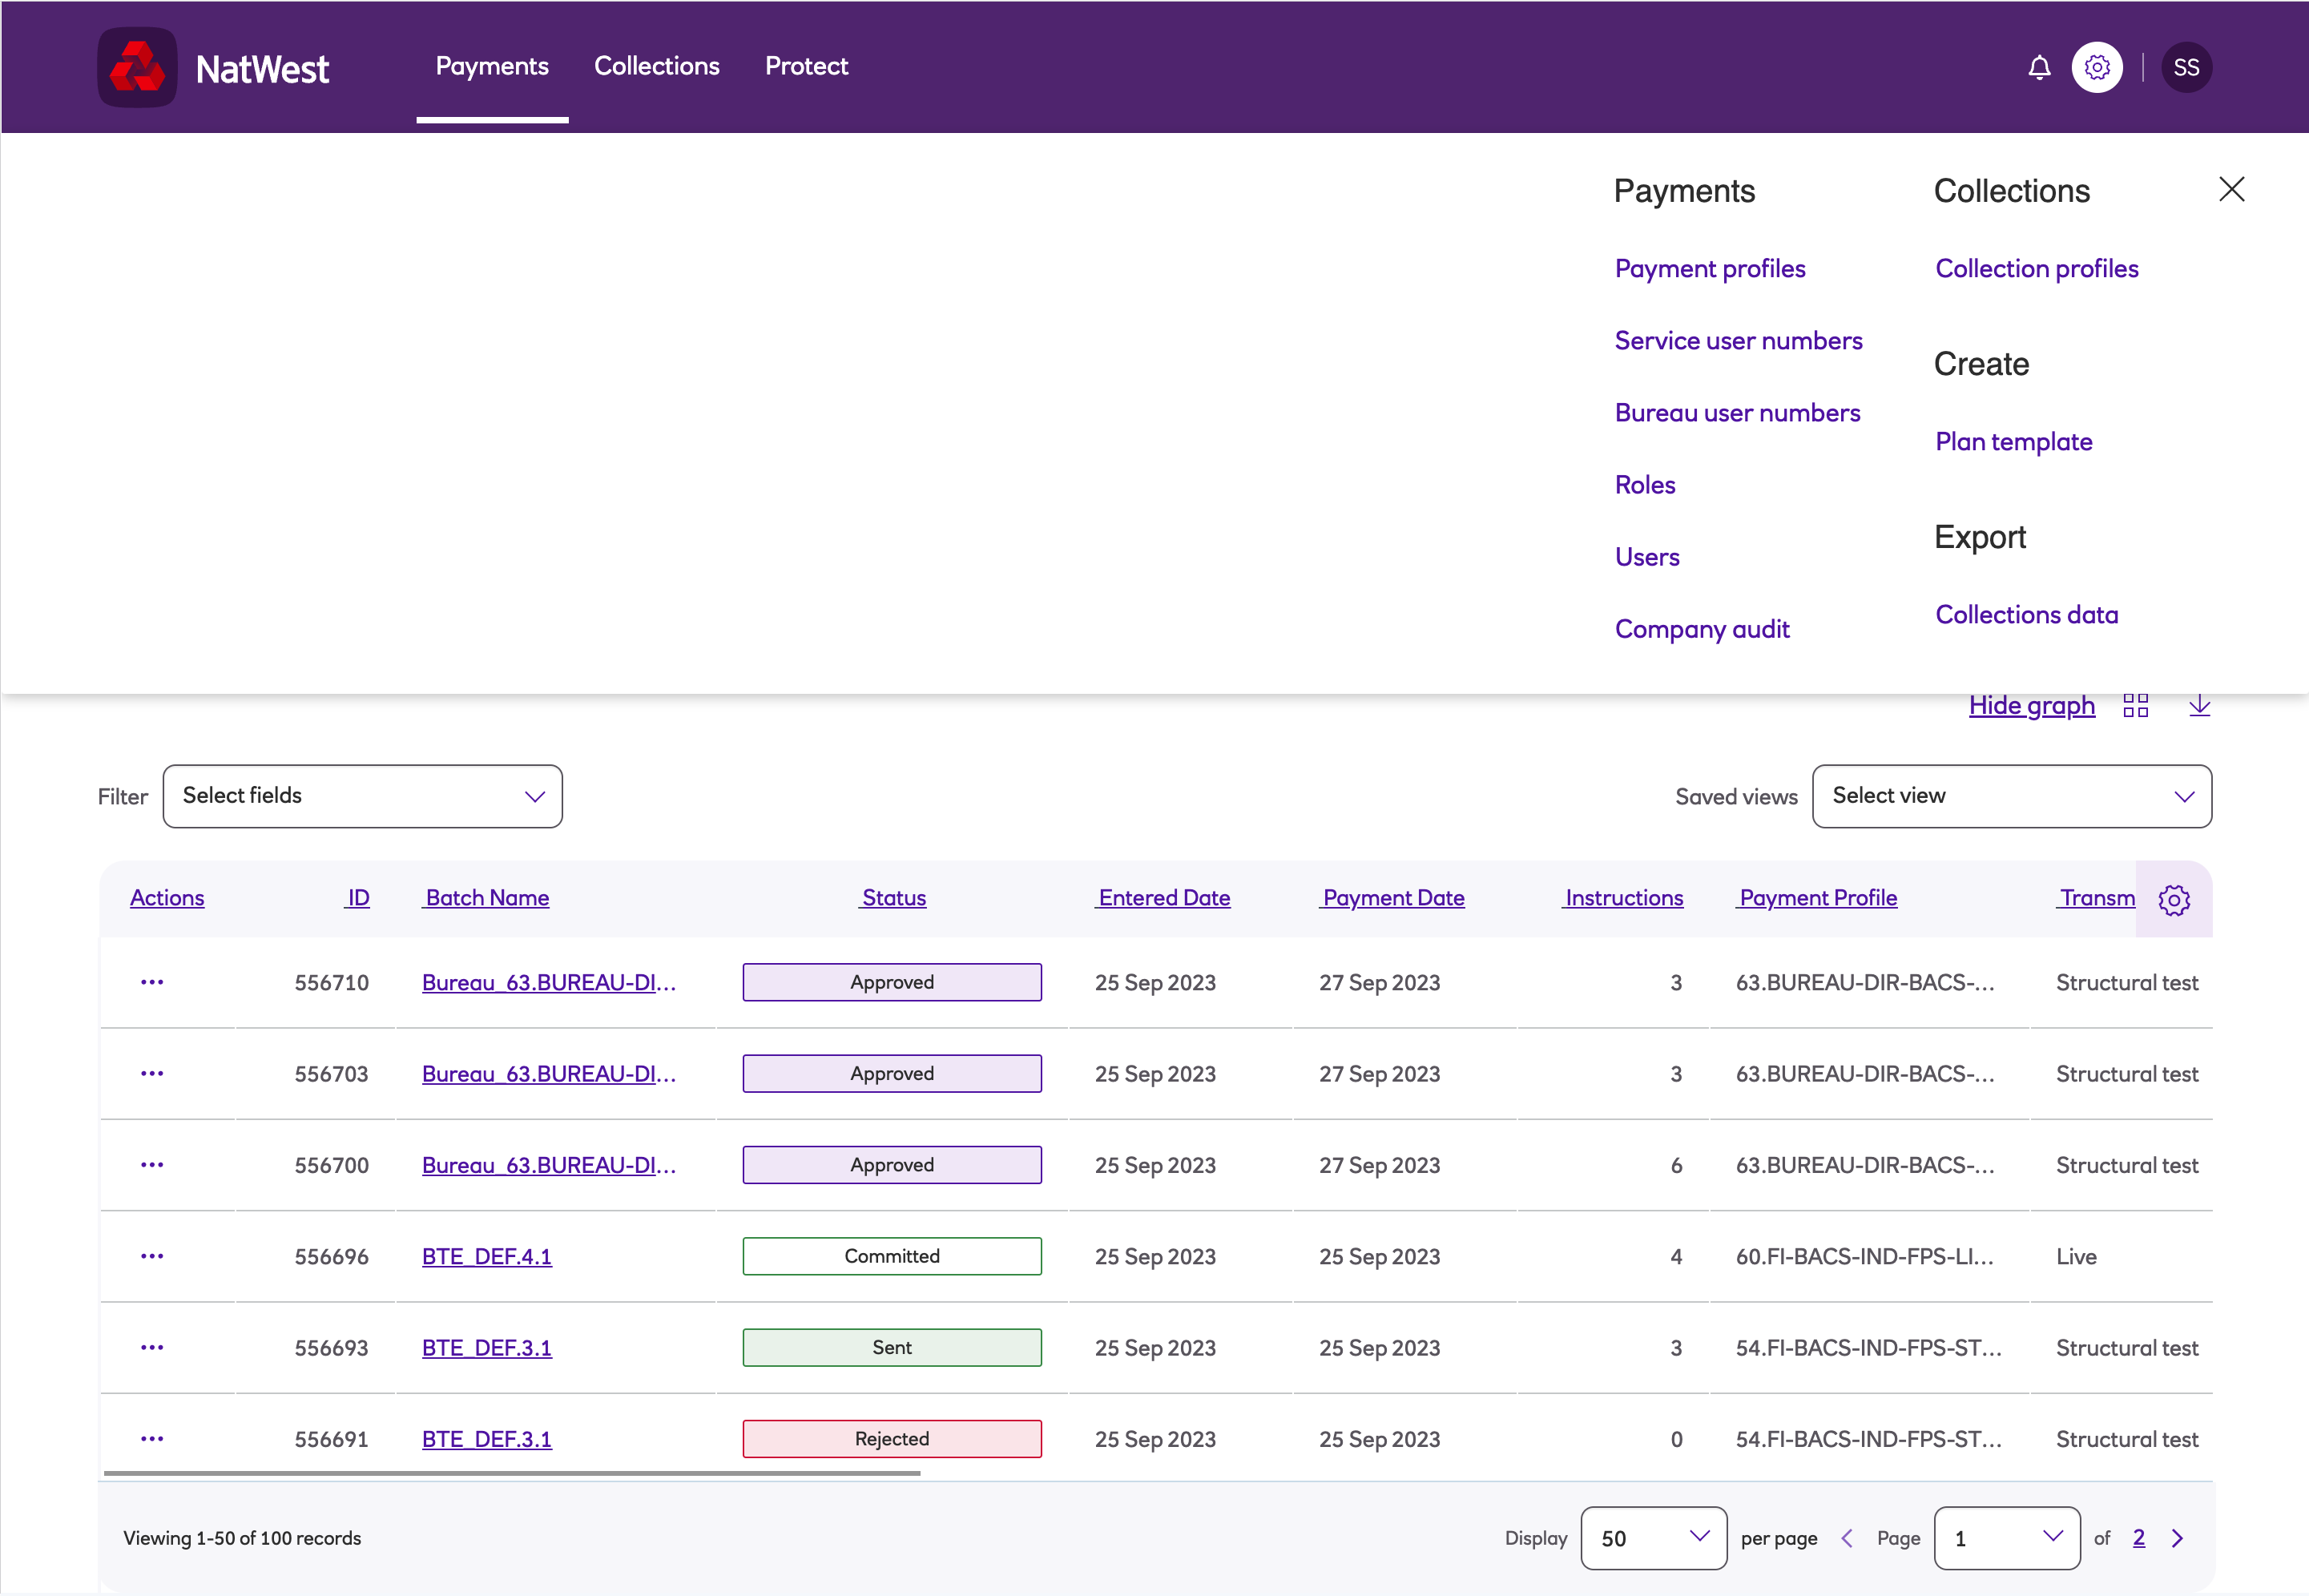Sort by Batch Name column
The height and width of the screenshot is (1596, 2309).
(x=486, y=898)
